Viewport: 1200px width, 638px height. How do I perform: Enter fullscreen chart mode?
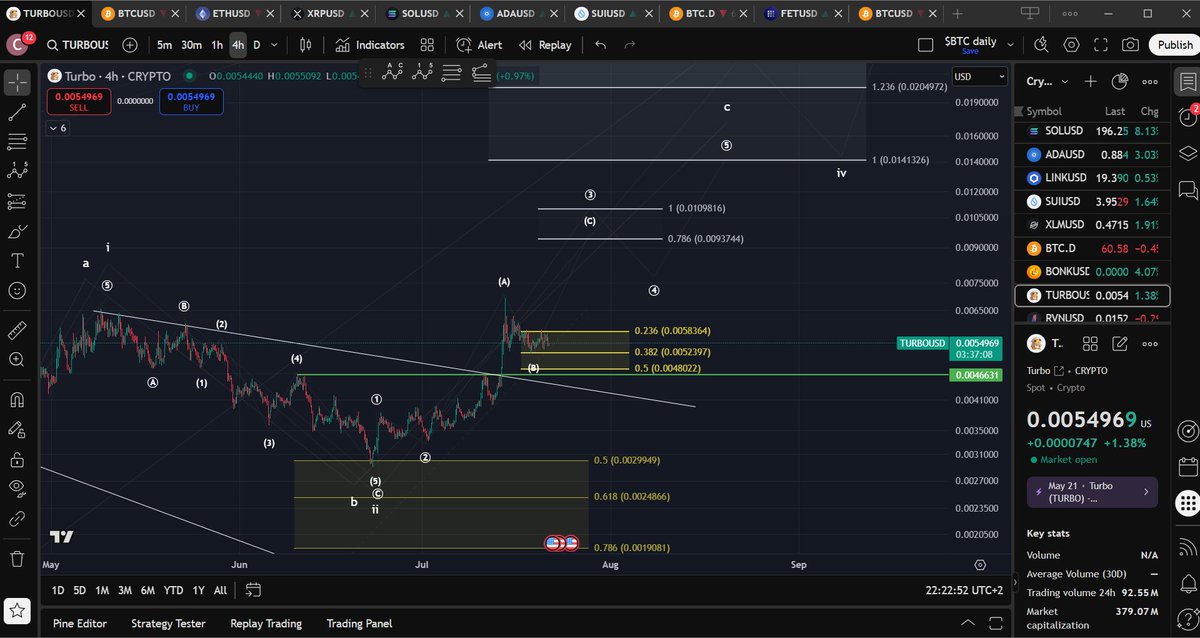[x=1101, y=45]
